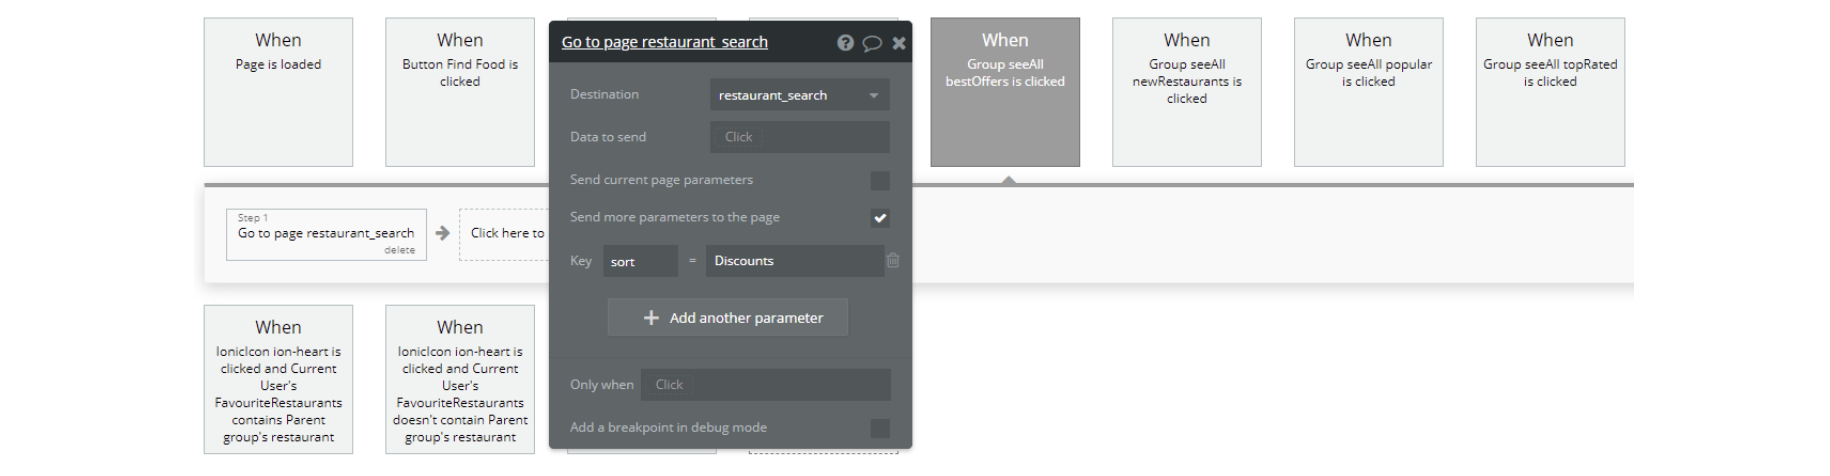Click the Discounts value field
Viewport: 1830px width, 476px height.
(x=793, y=261)
